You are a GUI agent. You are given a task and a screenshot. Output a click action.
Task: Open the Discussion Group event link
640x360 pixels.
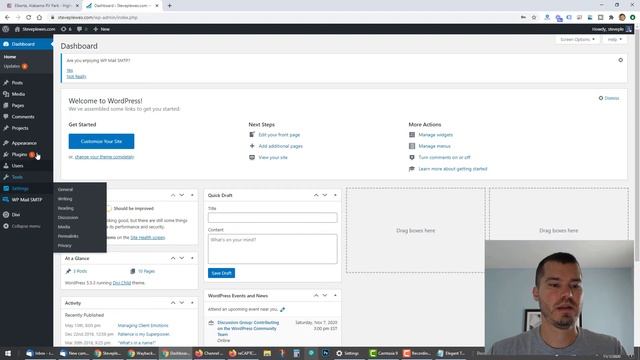(x=248, y=329)
